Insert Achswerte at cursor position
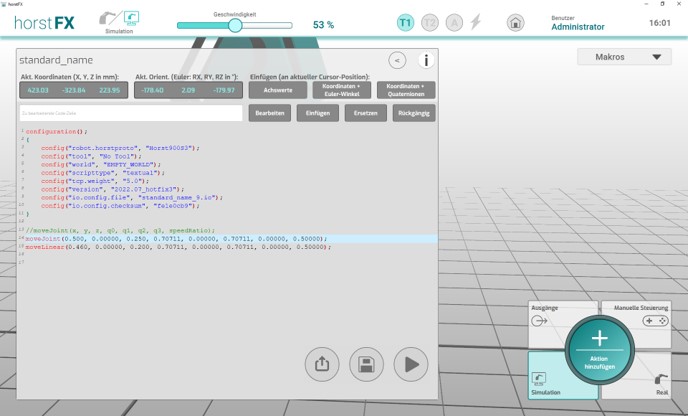The image size is (688, 416). (277, 90)
